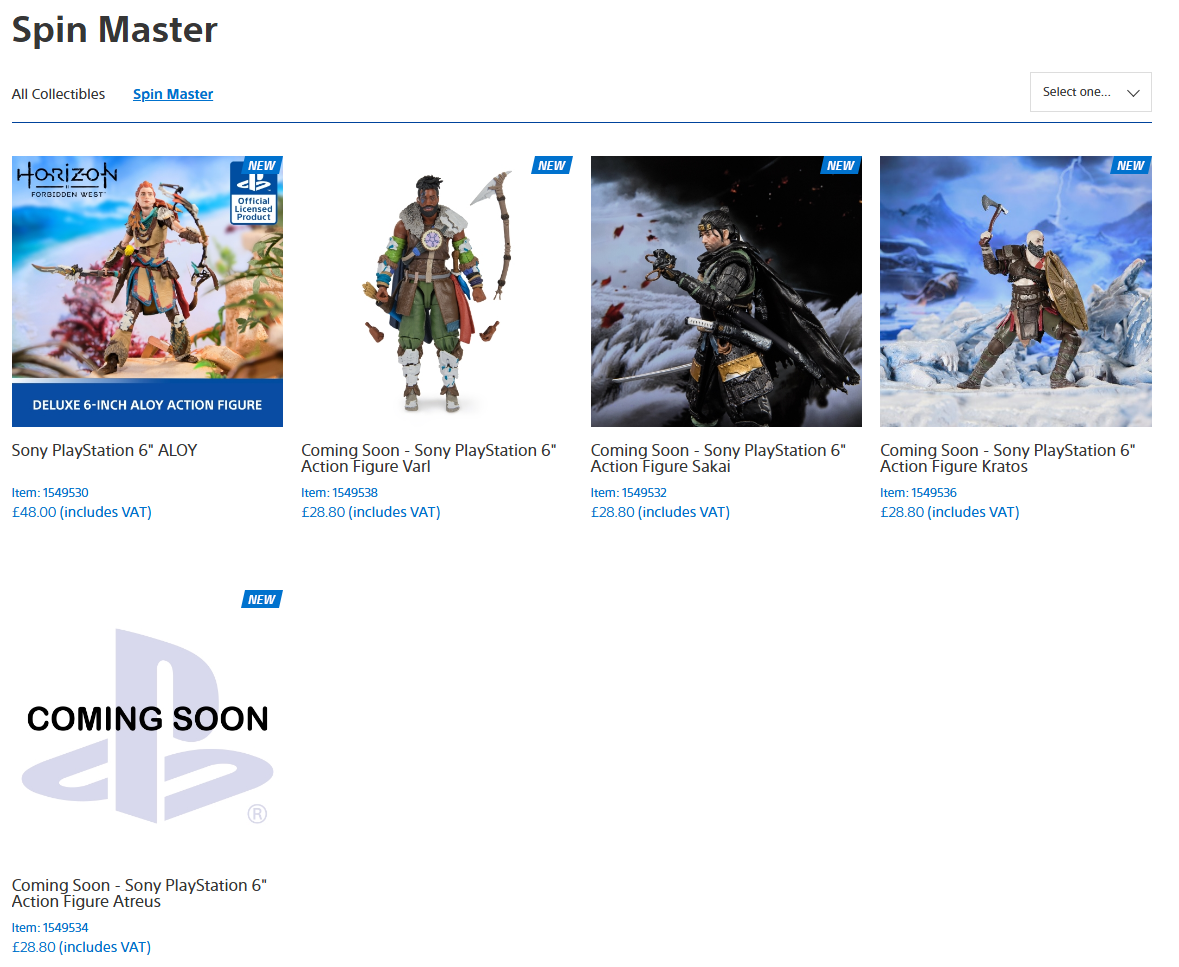Viewport: 1179px width, 967px height.
Task: View the Sakai action figure image
Action: 726,291
